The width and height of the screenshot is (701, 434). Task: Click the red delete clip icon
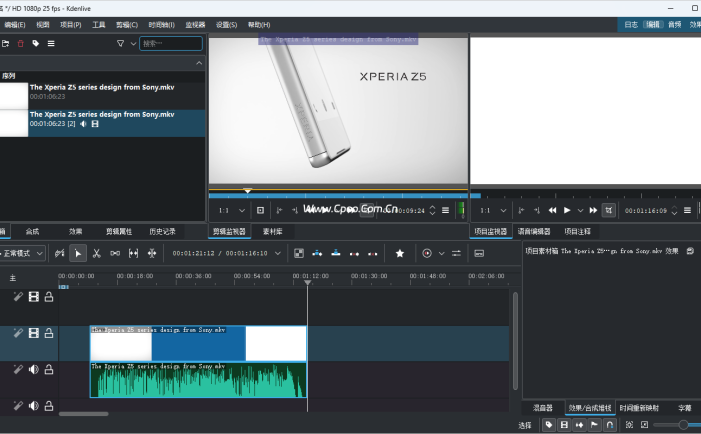click(21, 43)
